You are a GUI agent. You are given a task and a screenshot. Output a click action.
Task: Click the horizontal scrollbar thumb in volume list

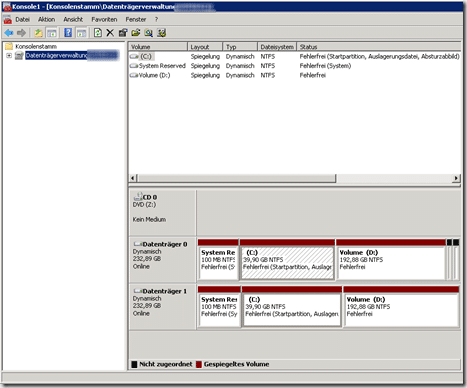click(237, 178)
